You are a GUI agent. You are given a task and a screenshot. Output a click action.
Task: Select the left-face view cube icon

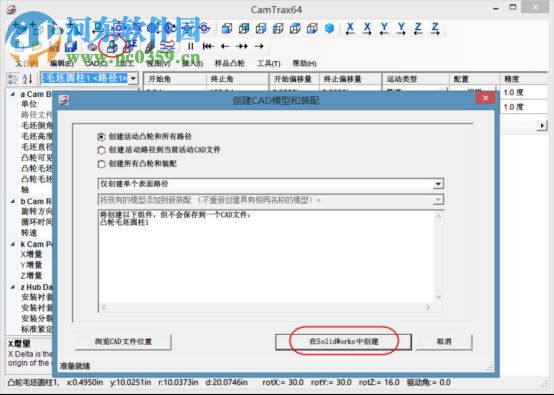point(278,28)
